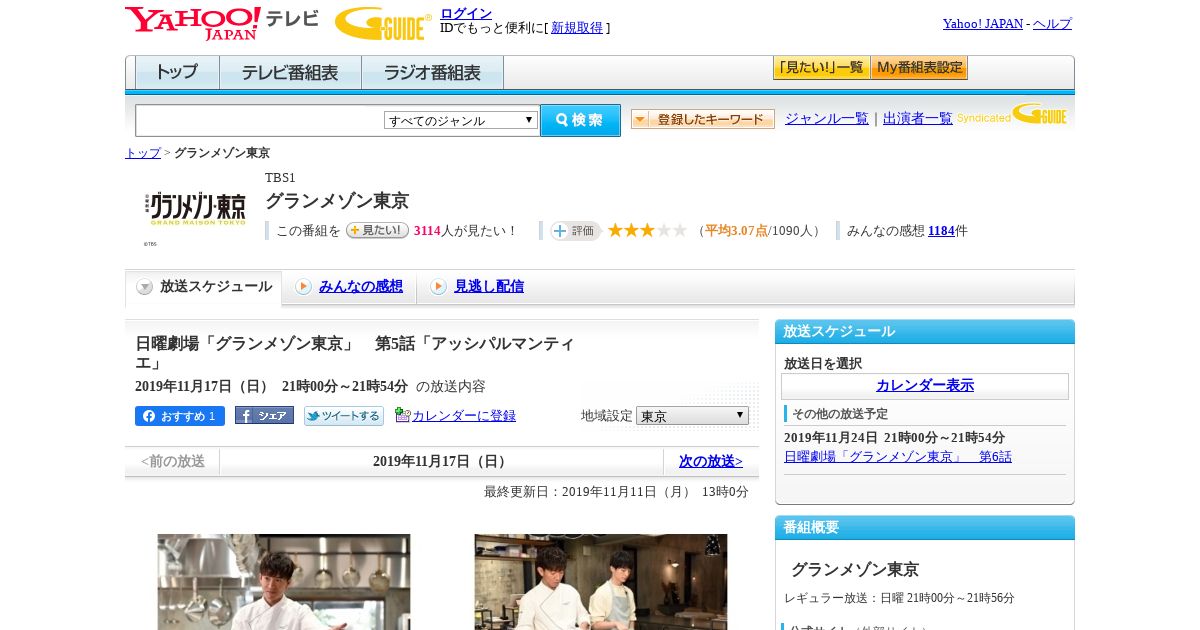Click the arrow icon beside 放送スケジュール
The image size is (1200, 630).
(x=145, y=287)
